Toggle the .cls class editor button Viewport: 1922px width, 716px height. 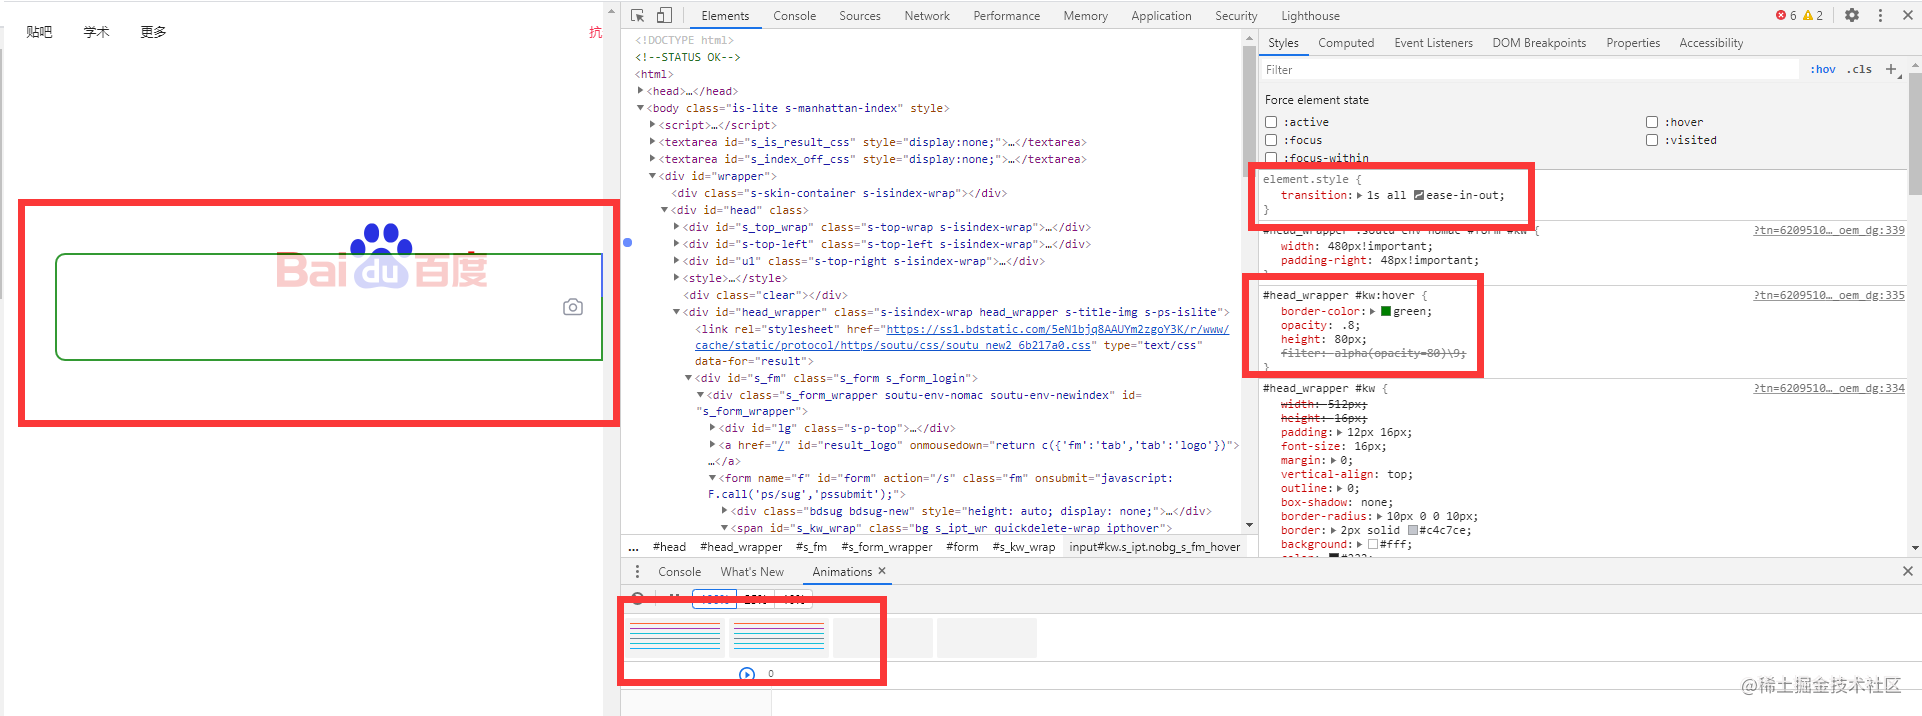pos(1860,69)
